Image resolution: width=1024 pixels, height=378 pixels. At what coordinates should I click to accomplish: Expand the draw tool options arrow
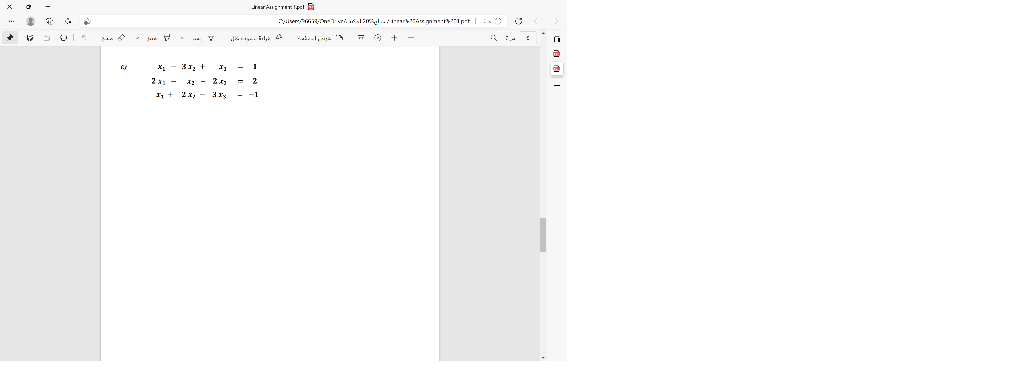coord(137,39)
